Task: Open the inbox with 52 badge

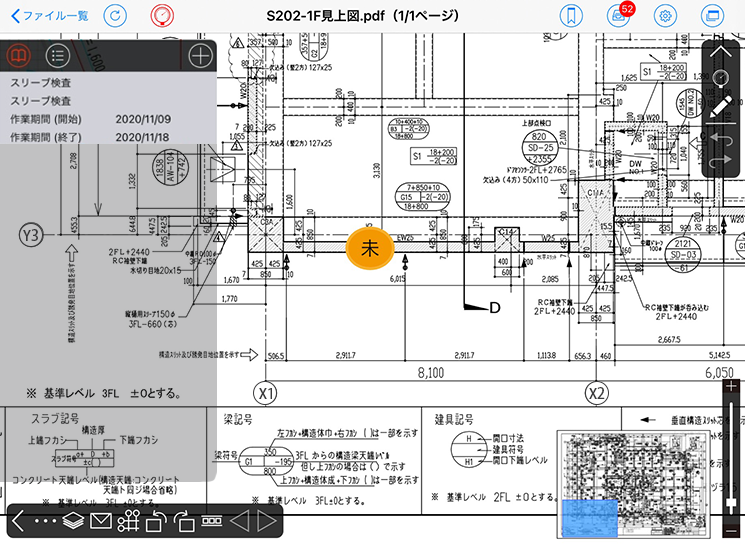Action: (618, 16)
